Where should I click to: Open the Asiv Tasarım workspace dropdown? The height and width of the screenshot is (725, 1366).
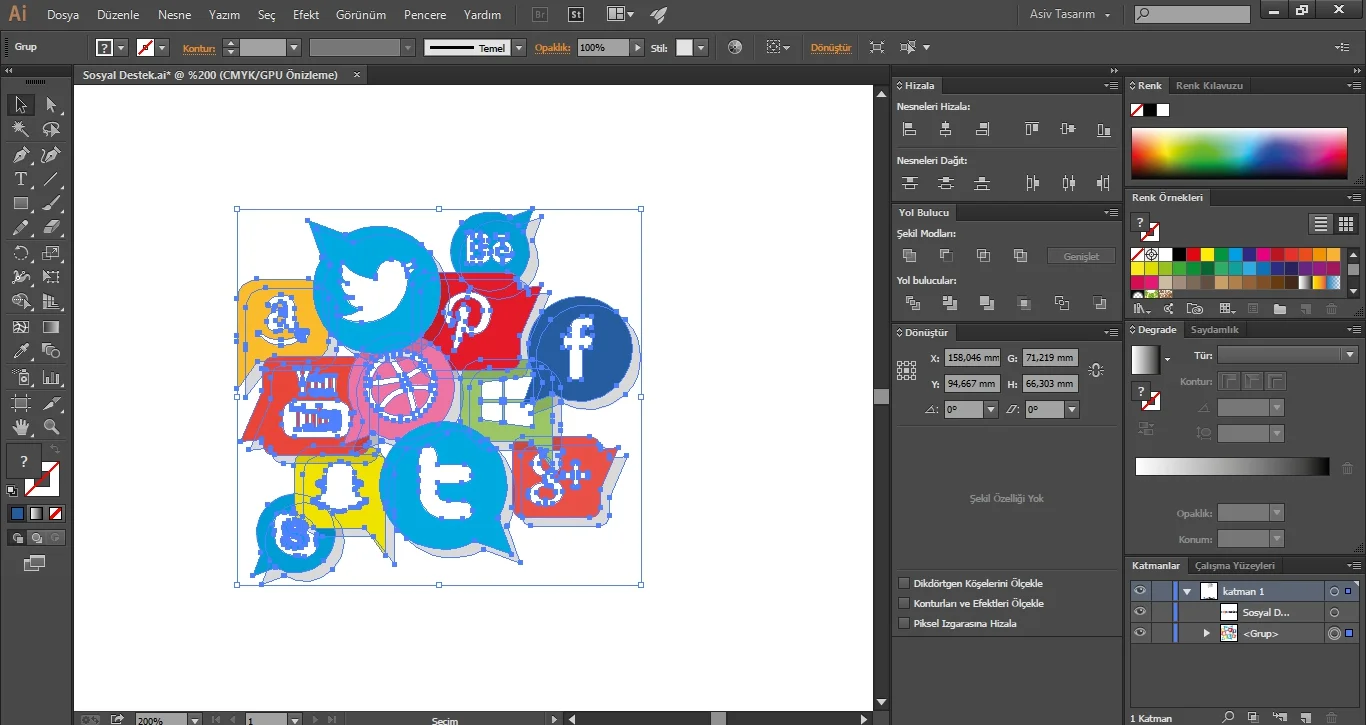[x=1070, y=14]
